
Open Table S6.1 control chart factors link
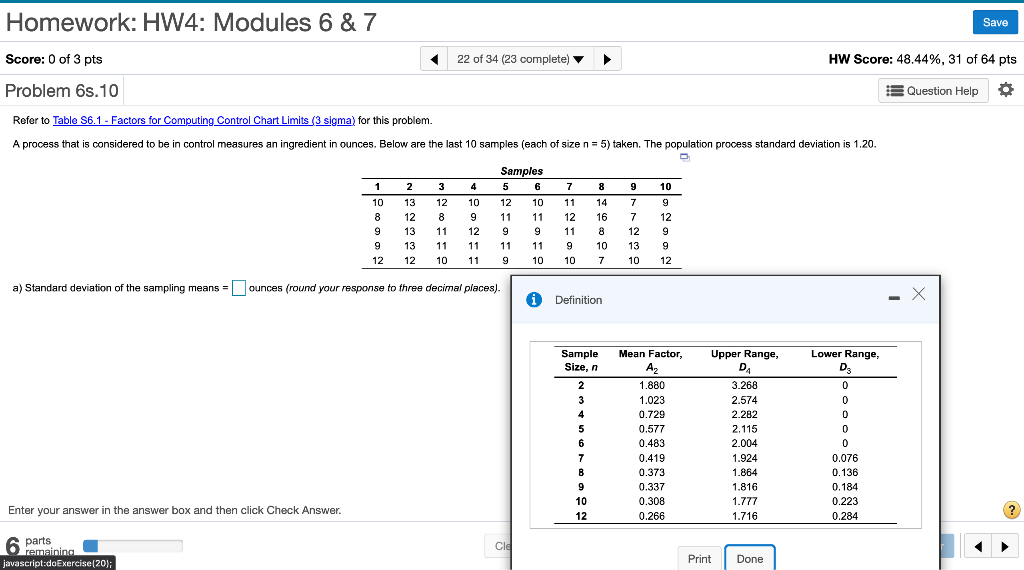(x=204, y=120)
